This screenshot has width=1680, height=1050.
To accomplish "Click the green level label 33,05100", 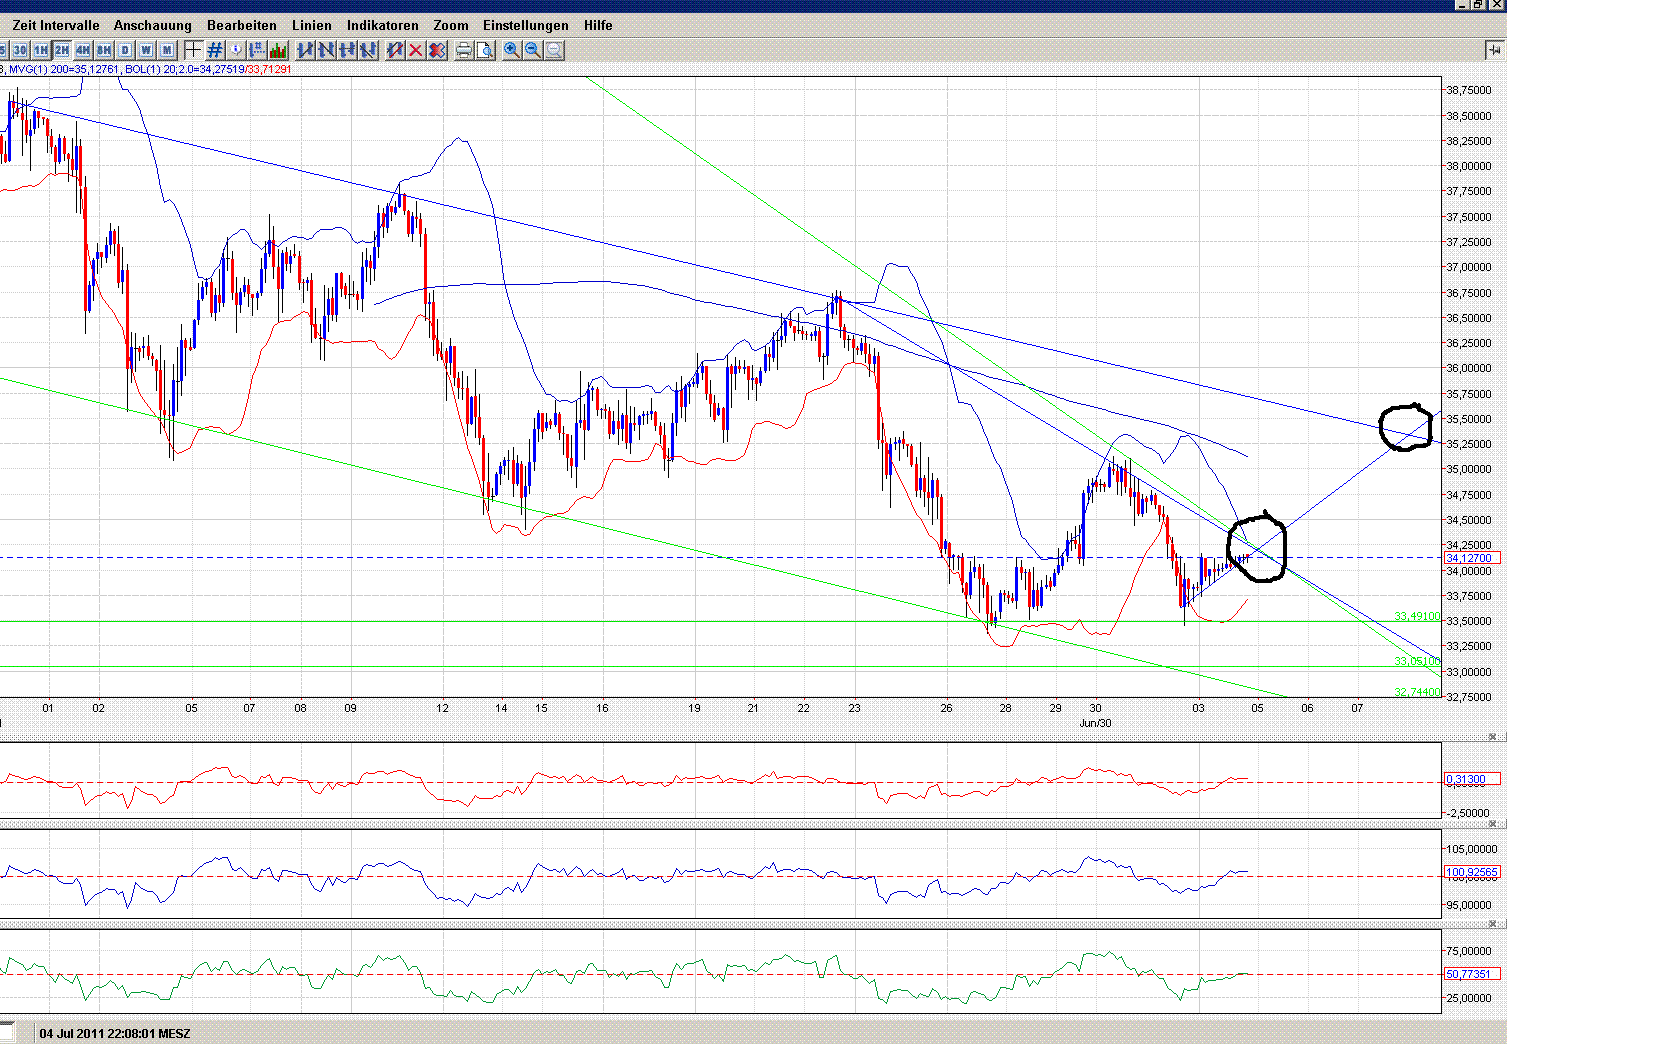I will 1417,661.
